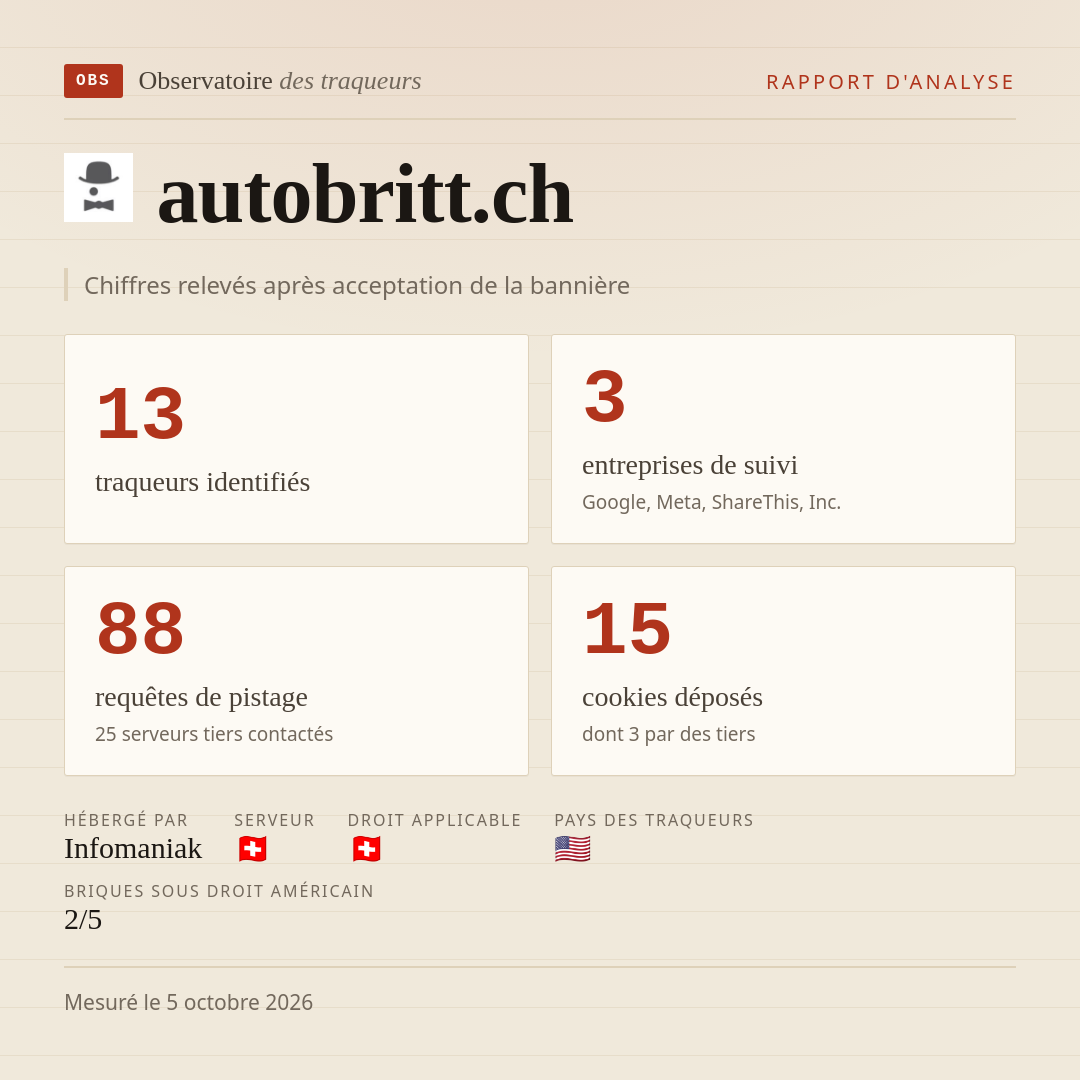The image size is (1080, 1080).
Task: Click the 2/5 value
Action: click(83, 920)
